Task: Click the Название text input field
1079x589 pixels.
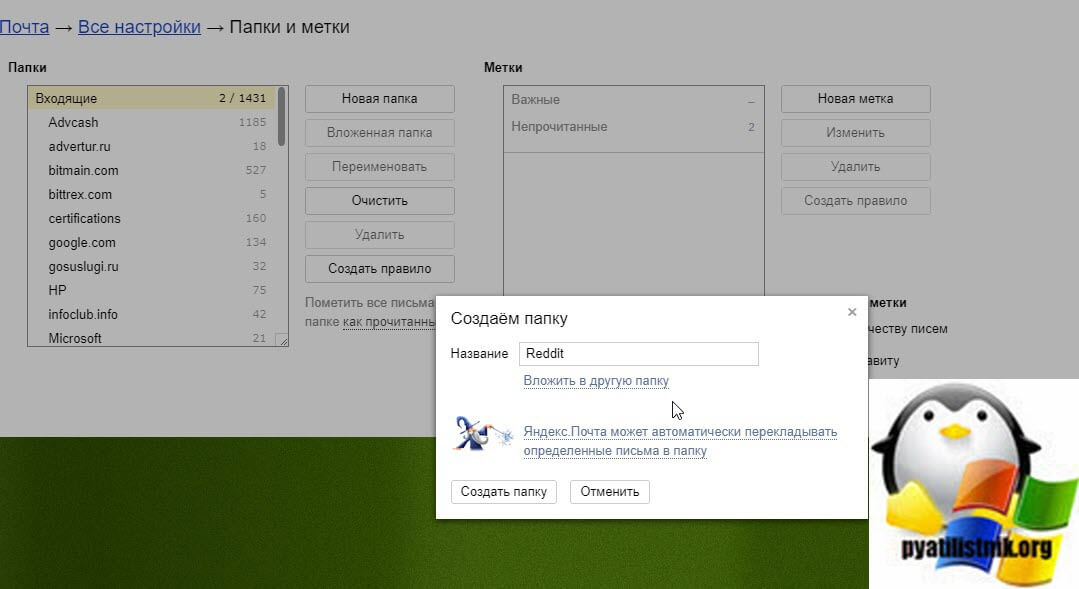Action: pyautogui.click(x=638, y=354)
